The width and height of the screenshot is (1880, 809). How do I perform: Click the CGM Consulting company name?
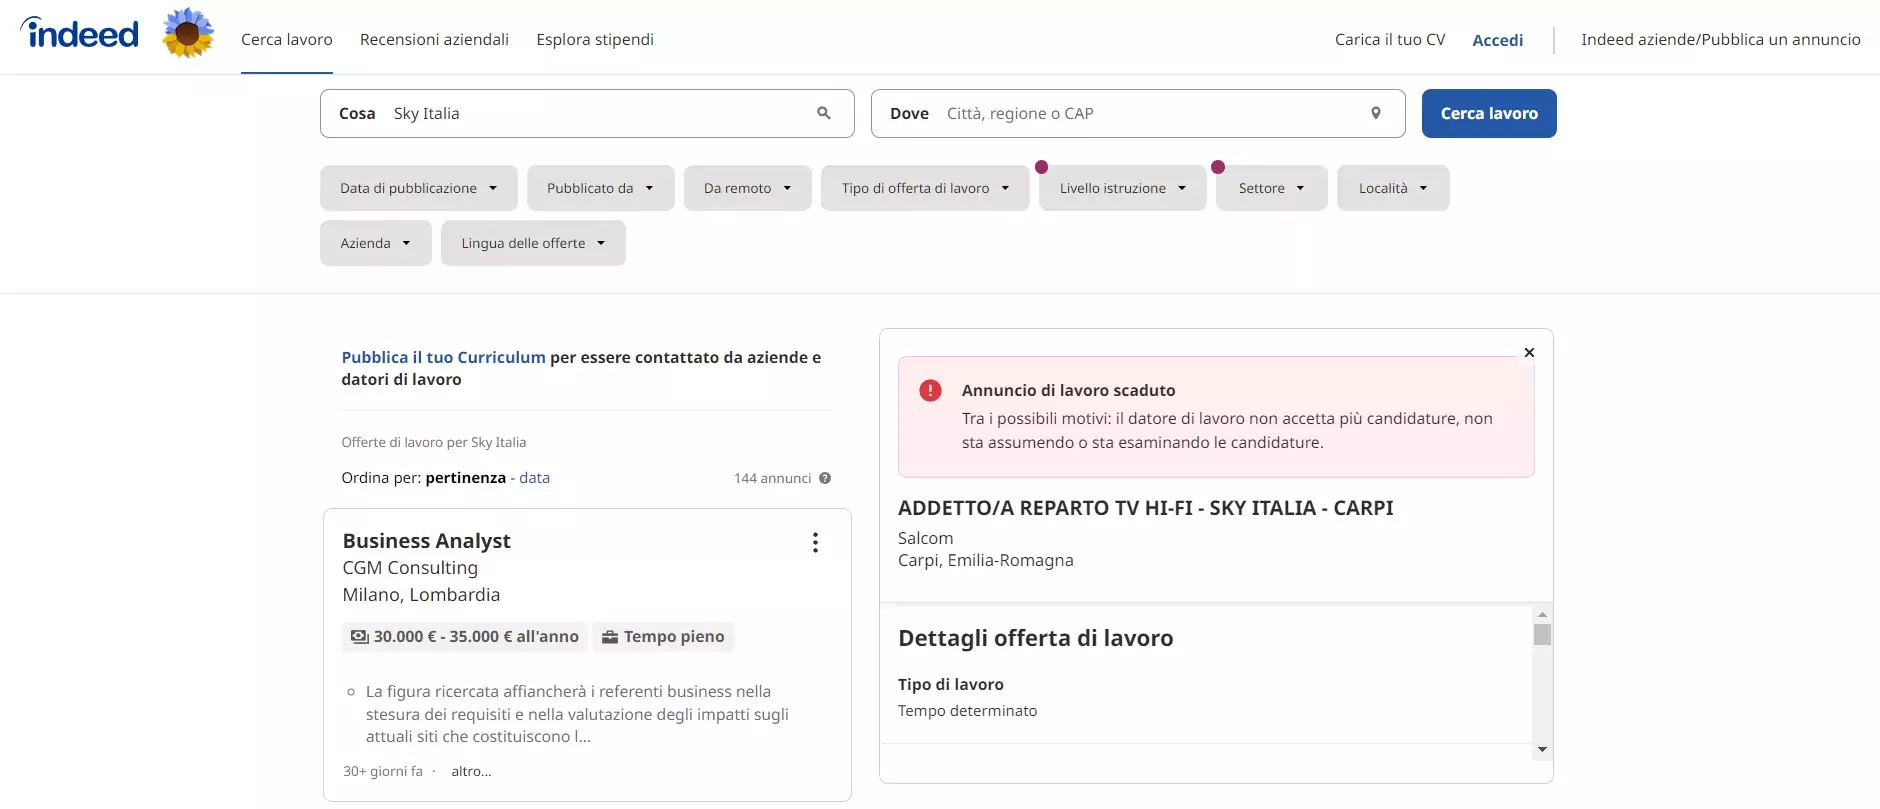[410, 568]
